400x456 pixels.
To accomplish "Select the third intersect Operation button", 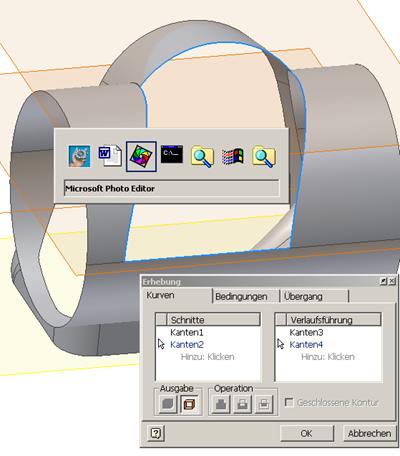I will [264, 404].
